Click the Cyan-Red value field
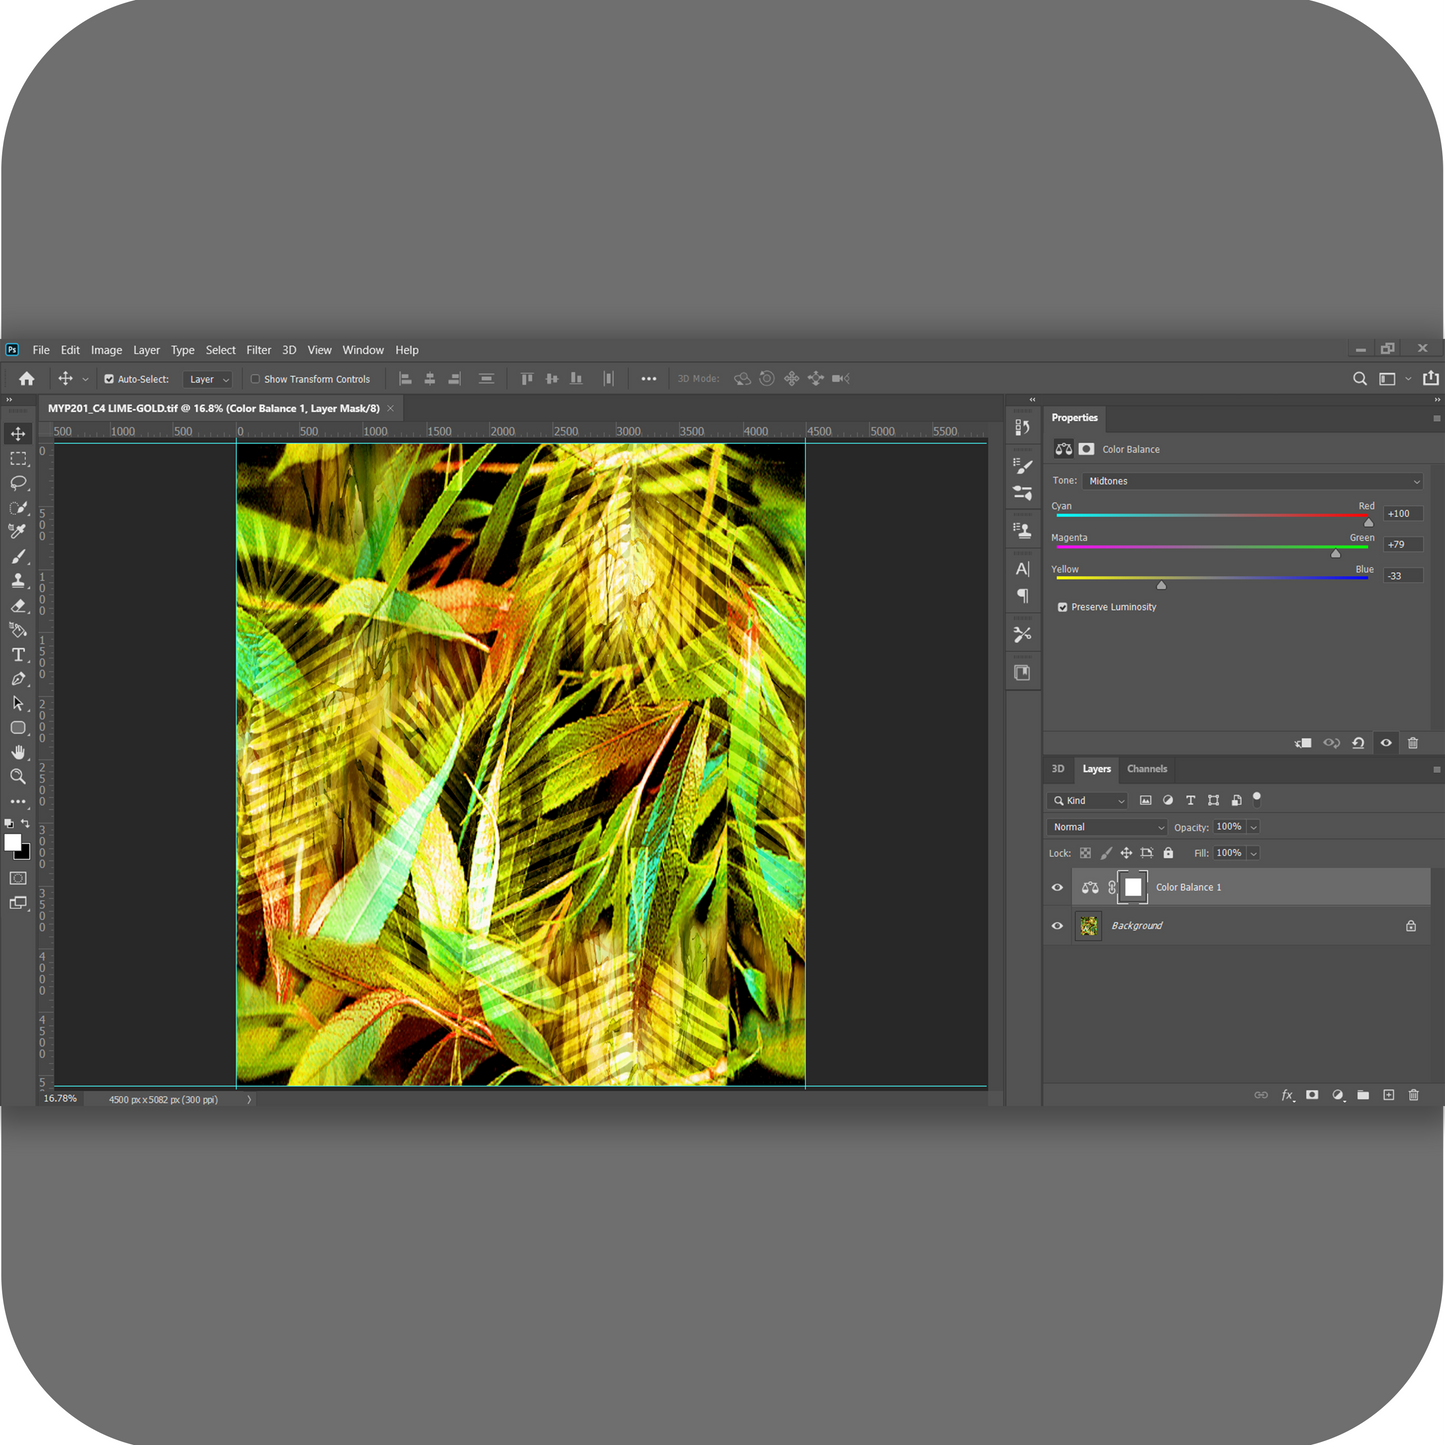 coord(1403,513)
